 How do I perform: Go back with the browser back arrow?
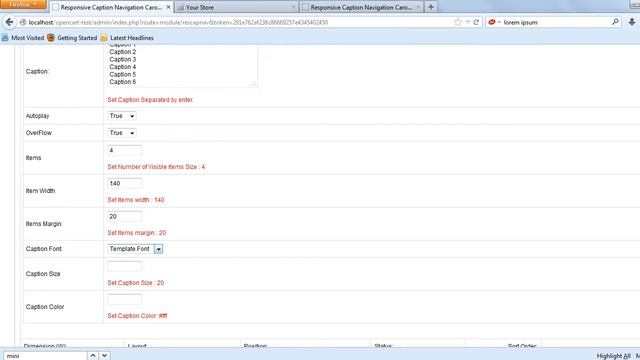click(9, 22)
